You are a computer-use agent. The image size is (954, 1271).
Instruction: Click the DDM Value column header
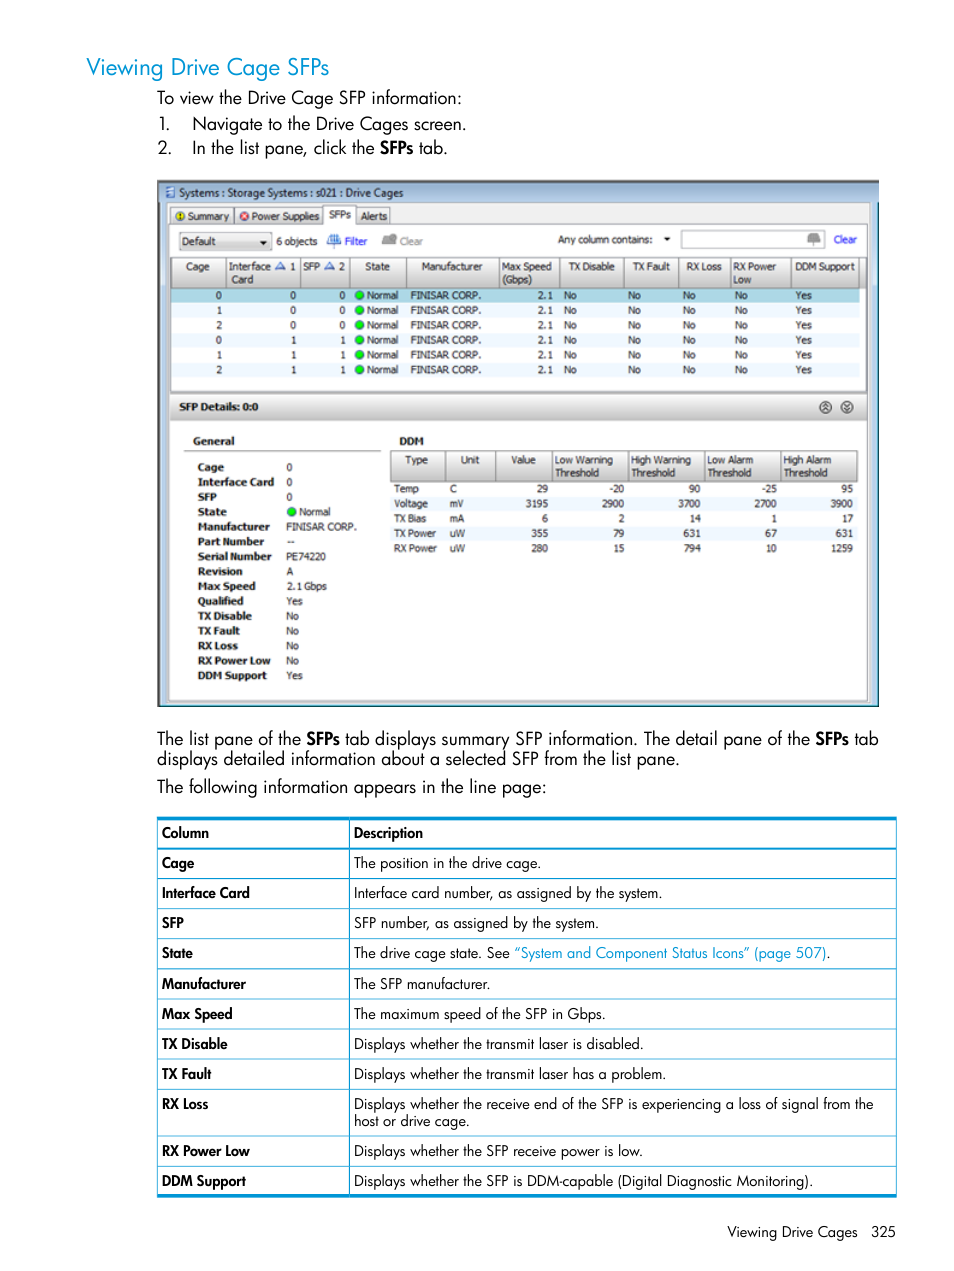pos(524,466)
